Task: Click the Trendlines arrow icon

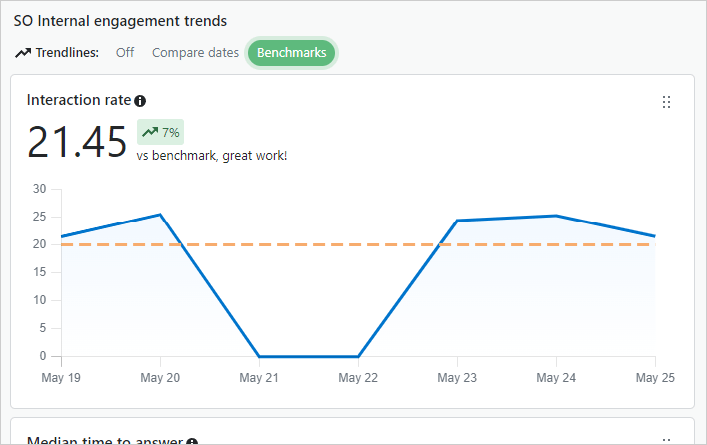Action: point(23,53)
